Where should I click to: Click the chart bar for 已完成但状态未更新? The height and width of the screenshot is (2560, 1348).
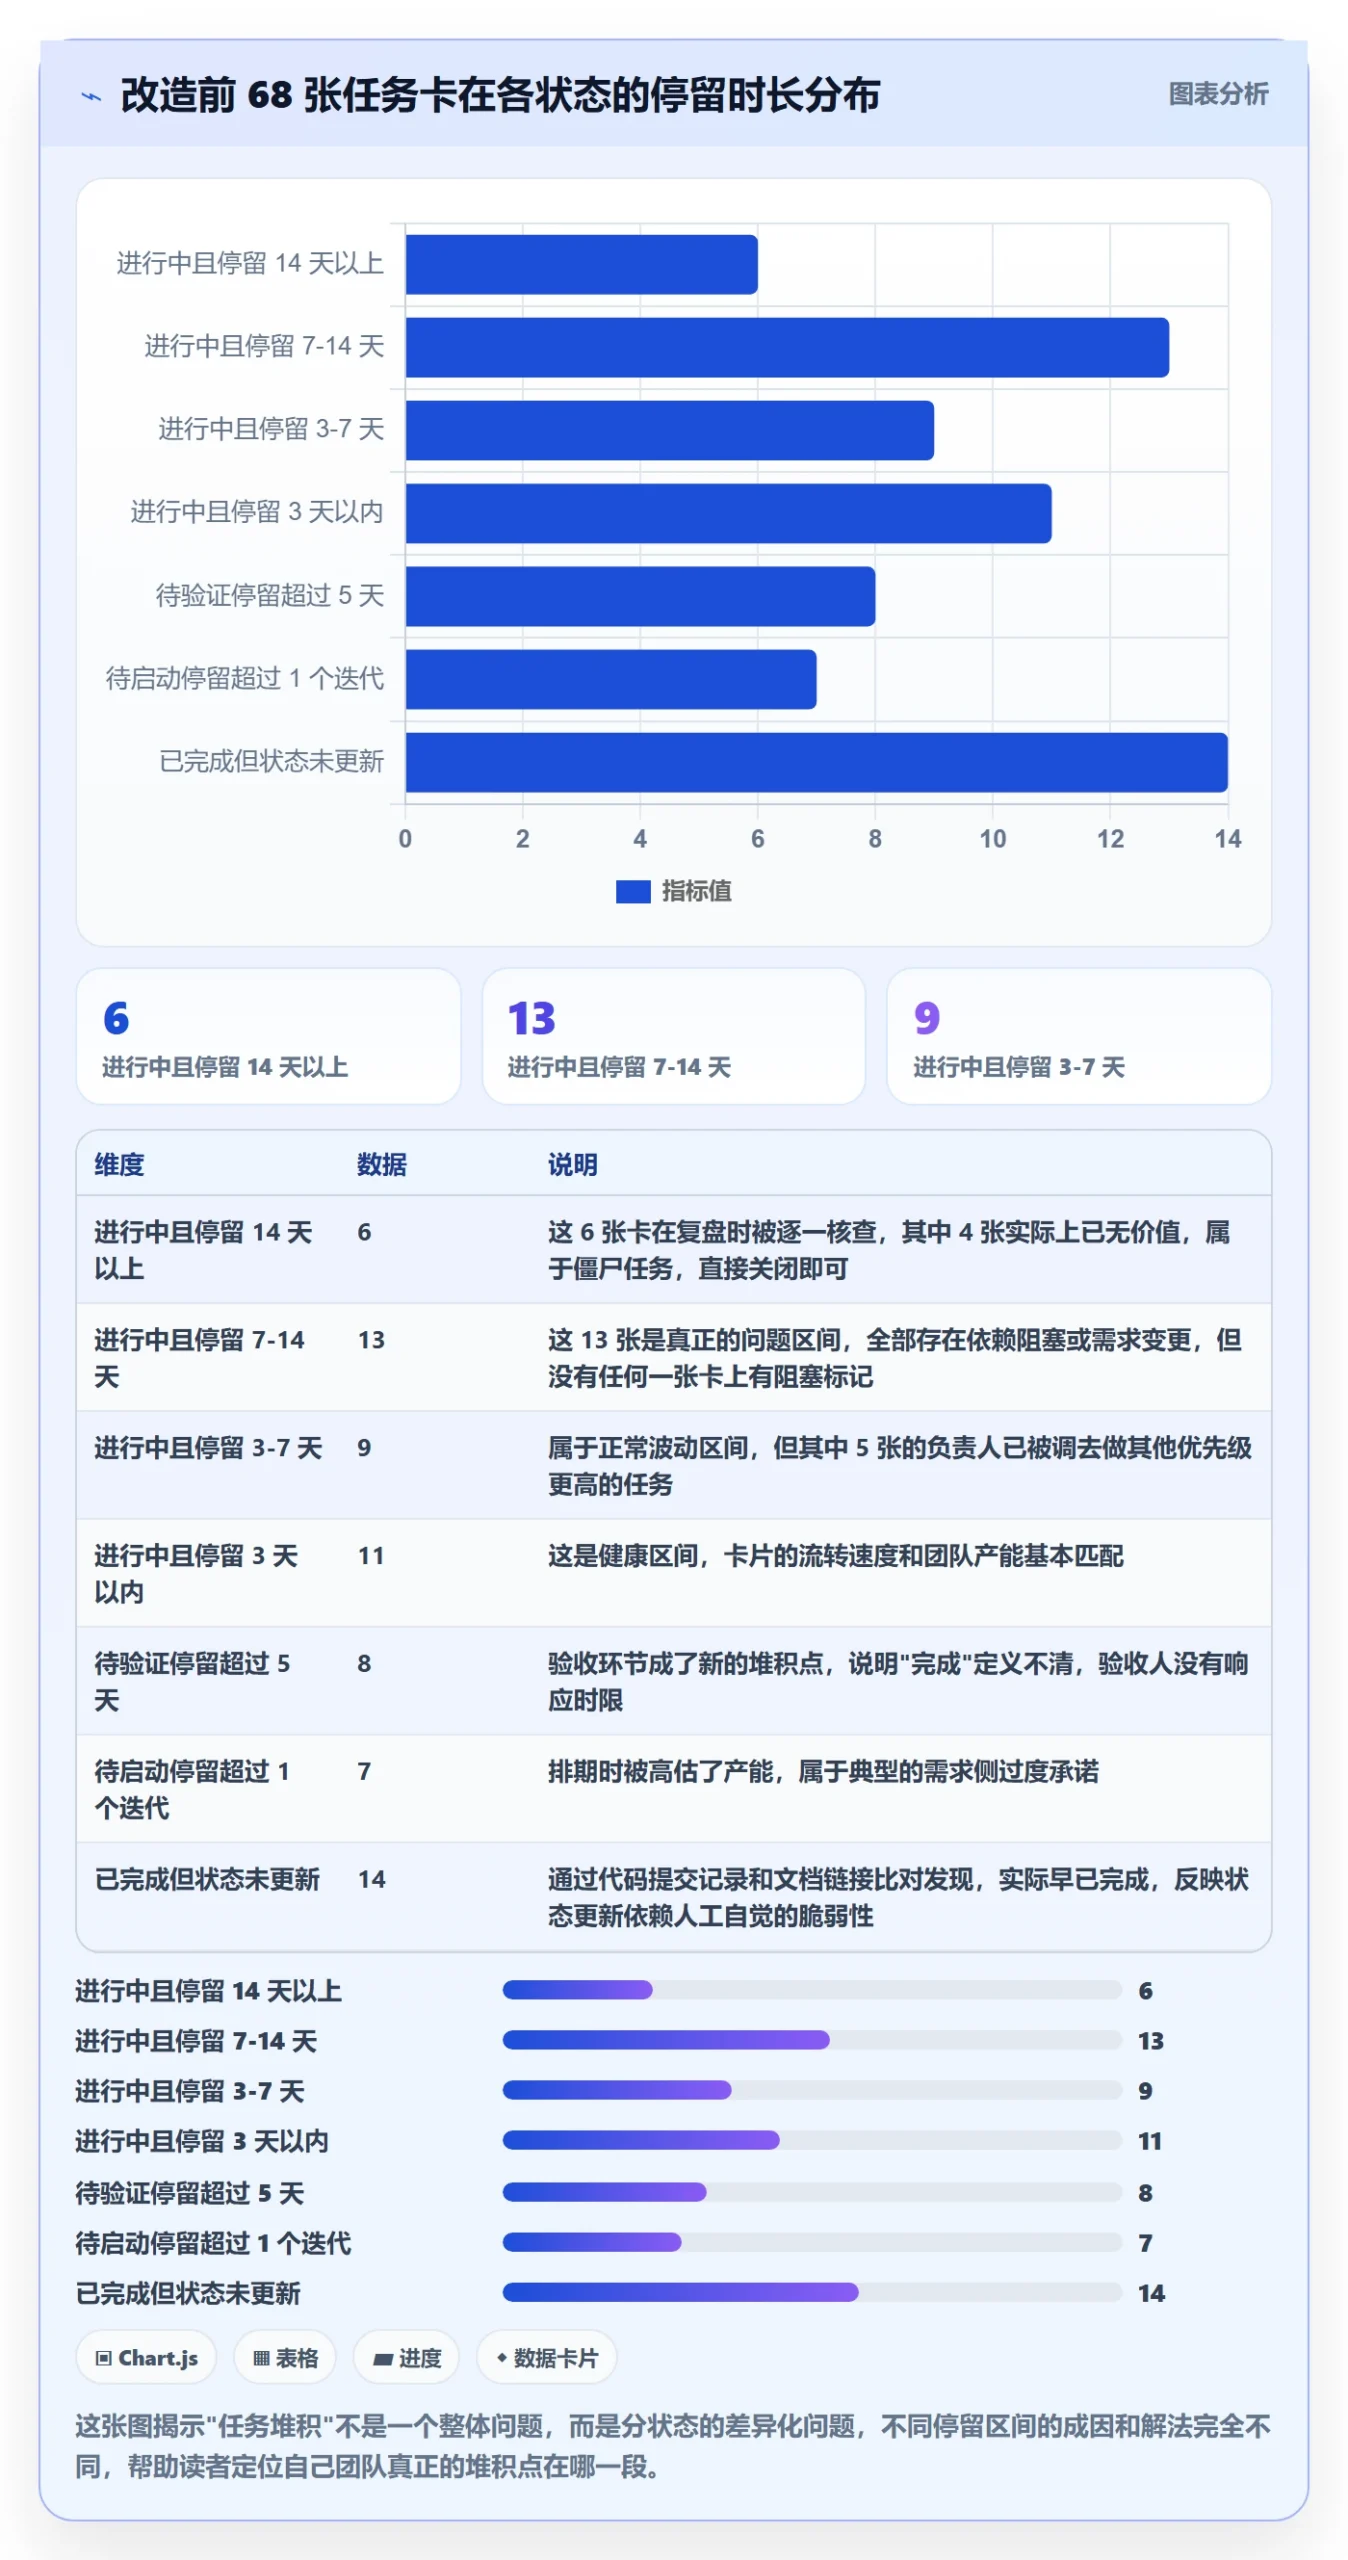[x=816, y=762]
